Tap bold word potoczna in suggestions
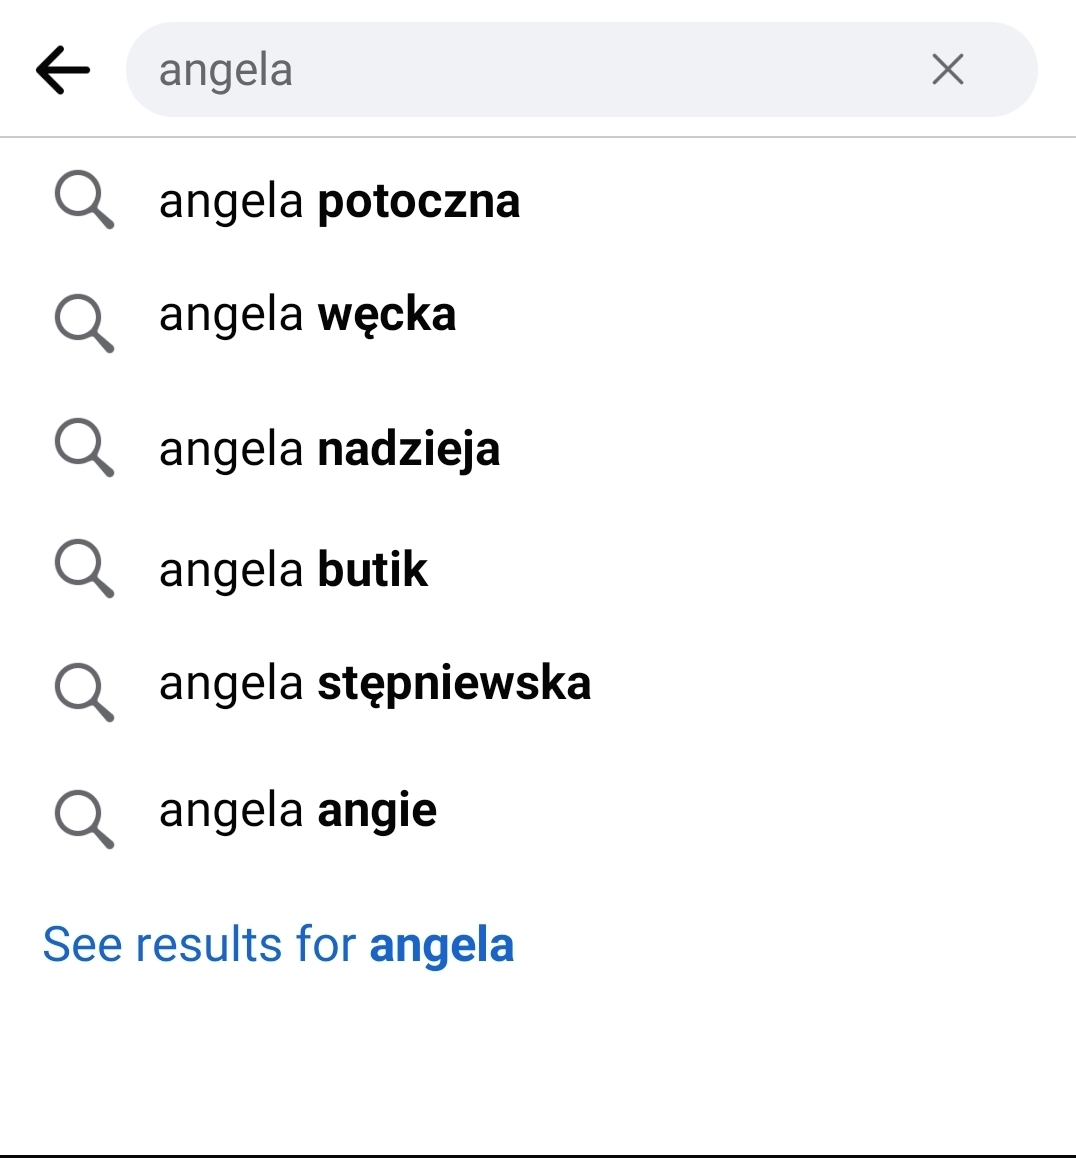Screen dimensions: 1076x1158 418,201
